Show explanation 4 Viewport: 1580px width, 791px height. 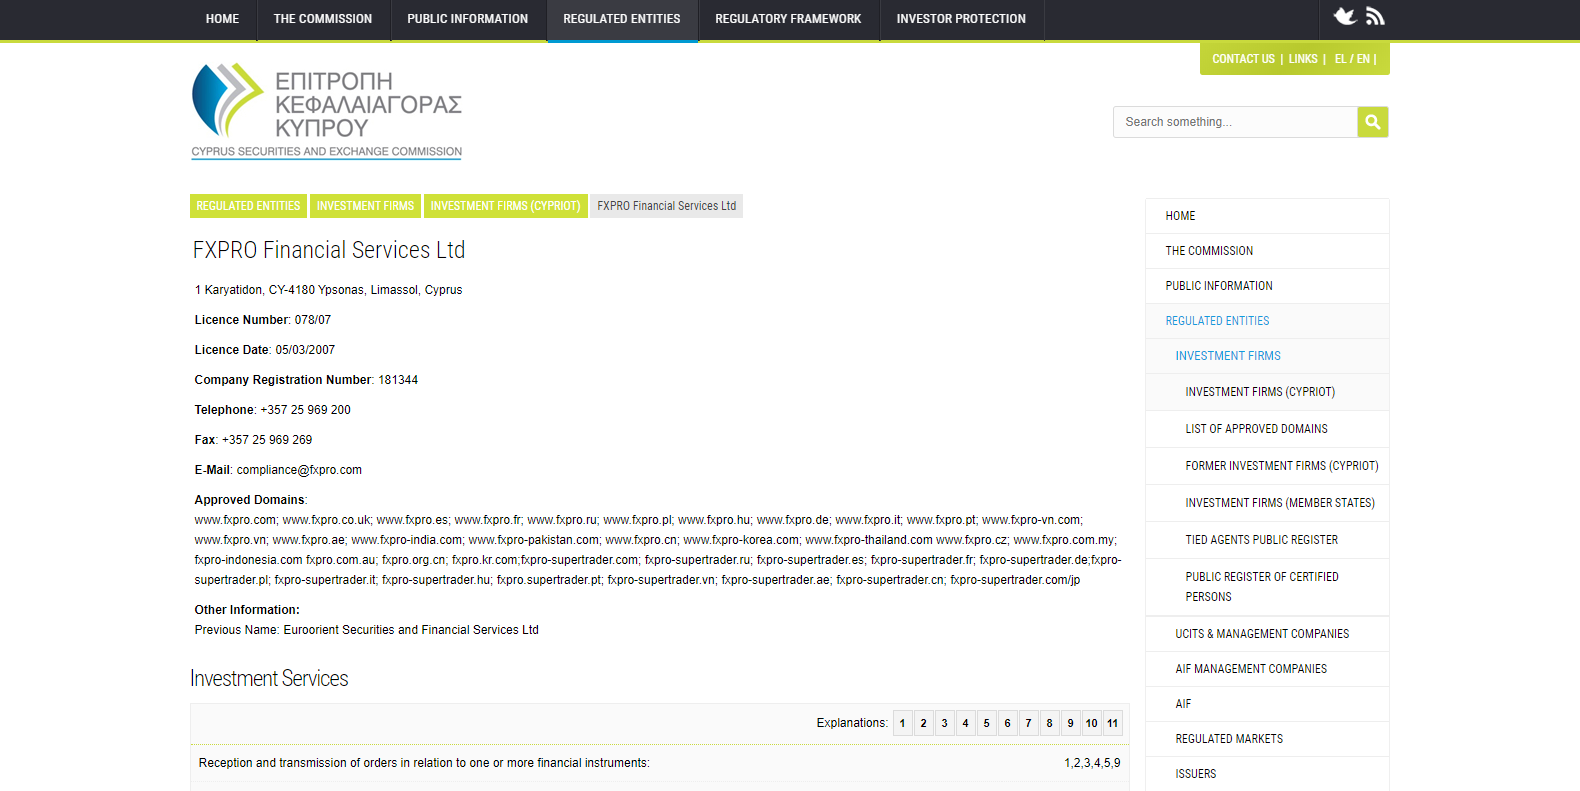pos(965,723)
